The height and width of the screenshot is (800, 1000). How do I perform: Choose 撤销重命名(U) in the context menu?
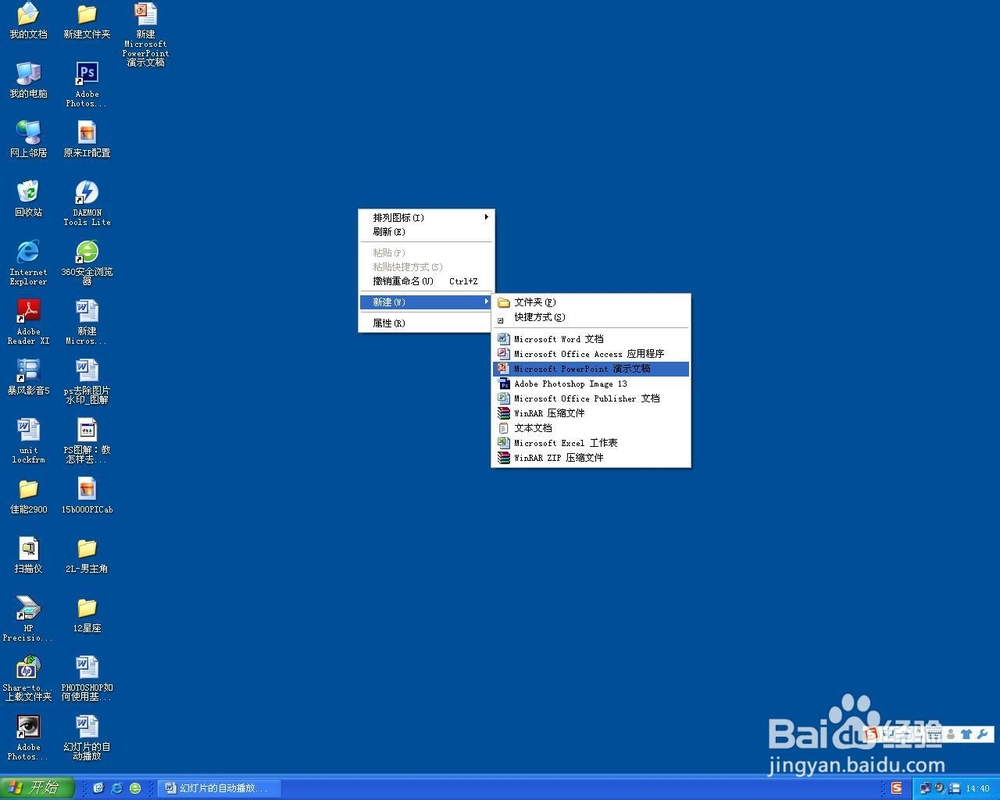tap(426, 281)
